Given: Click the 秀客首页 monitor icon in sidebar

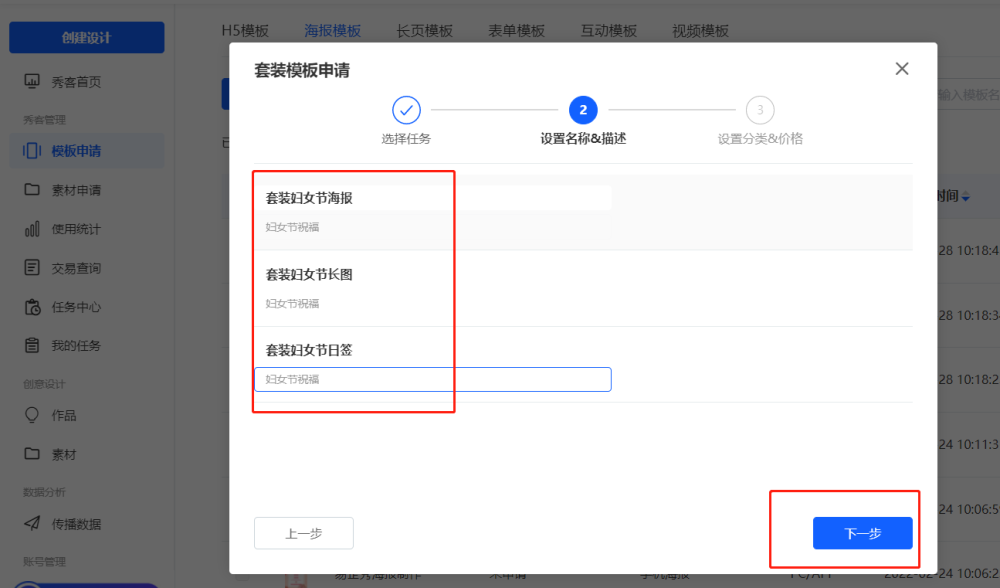Looking at the screenshot, I should click(32, 81).
